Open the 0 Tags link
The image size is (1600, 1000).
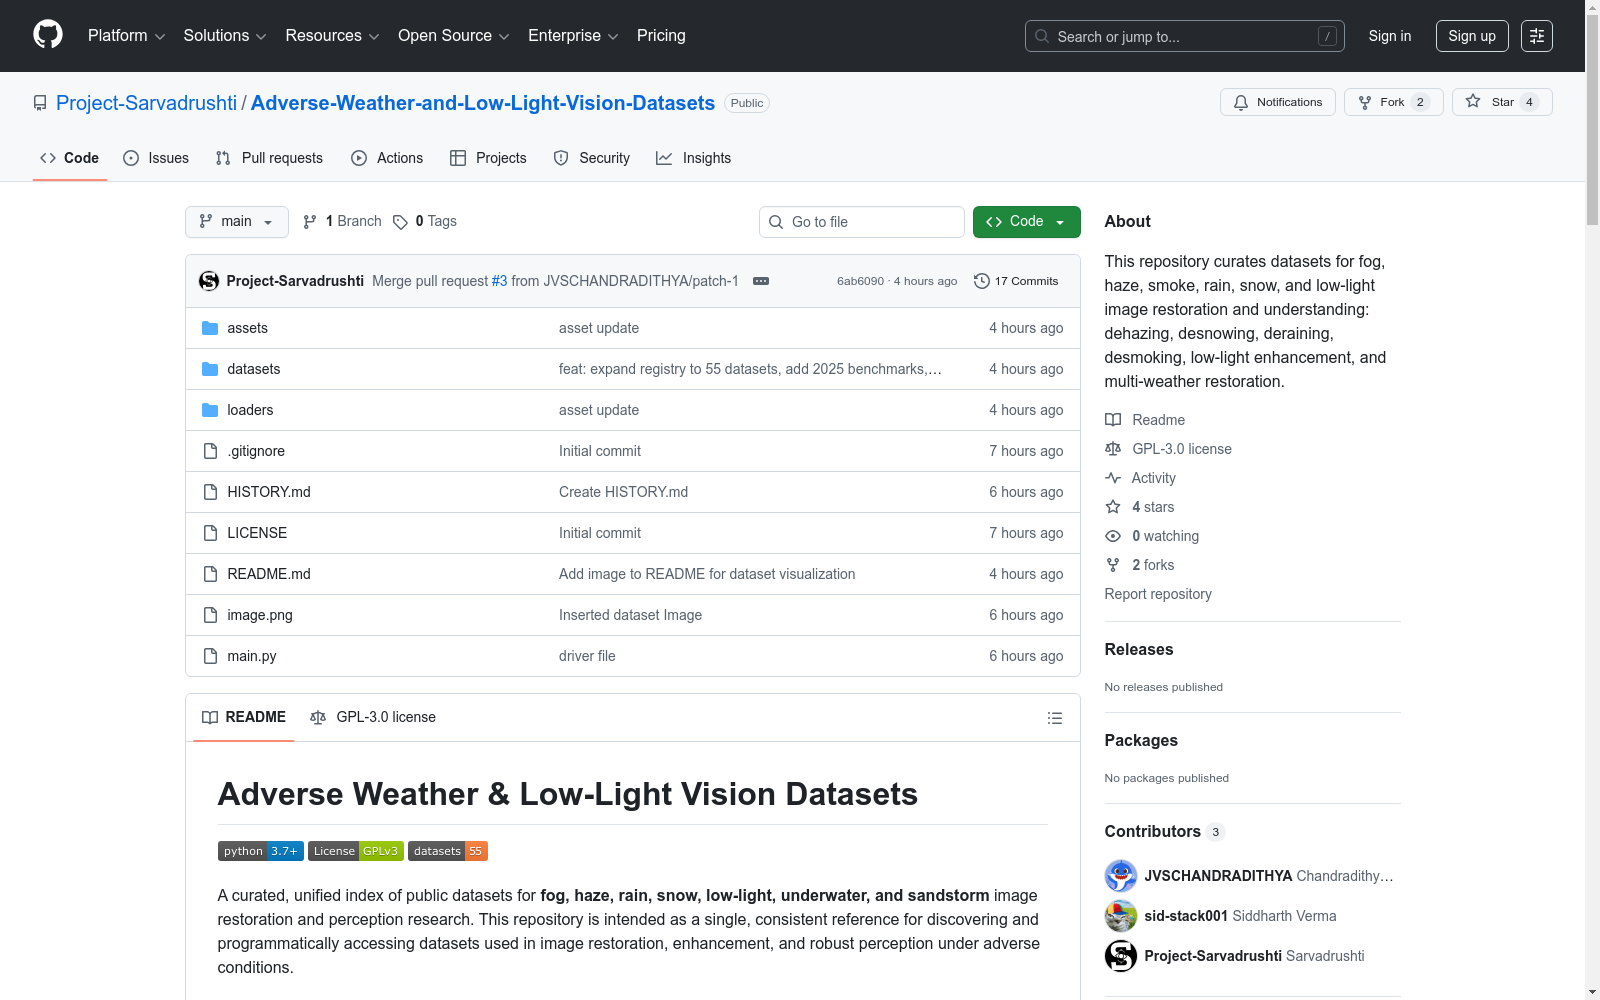(425, 221)
